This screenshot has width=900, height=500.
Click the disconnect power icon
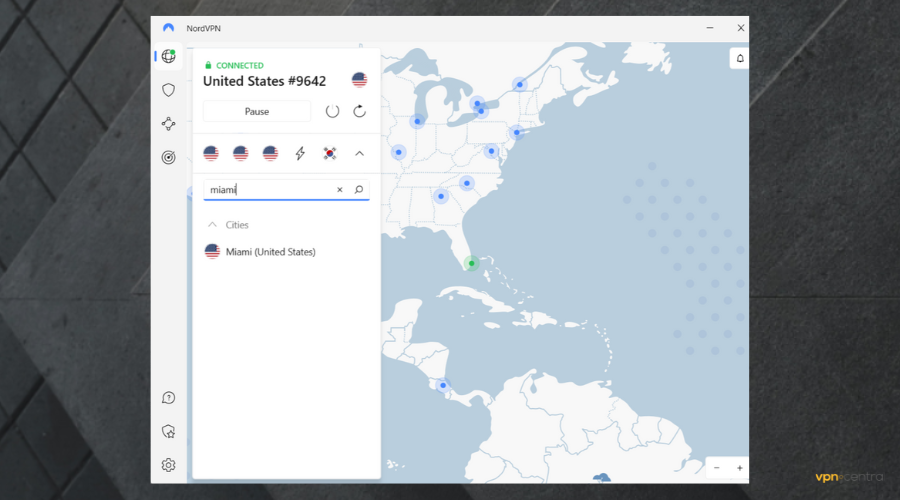coord(332,111)
